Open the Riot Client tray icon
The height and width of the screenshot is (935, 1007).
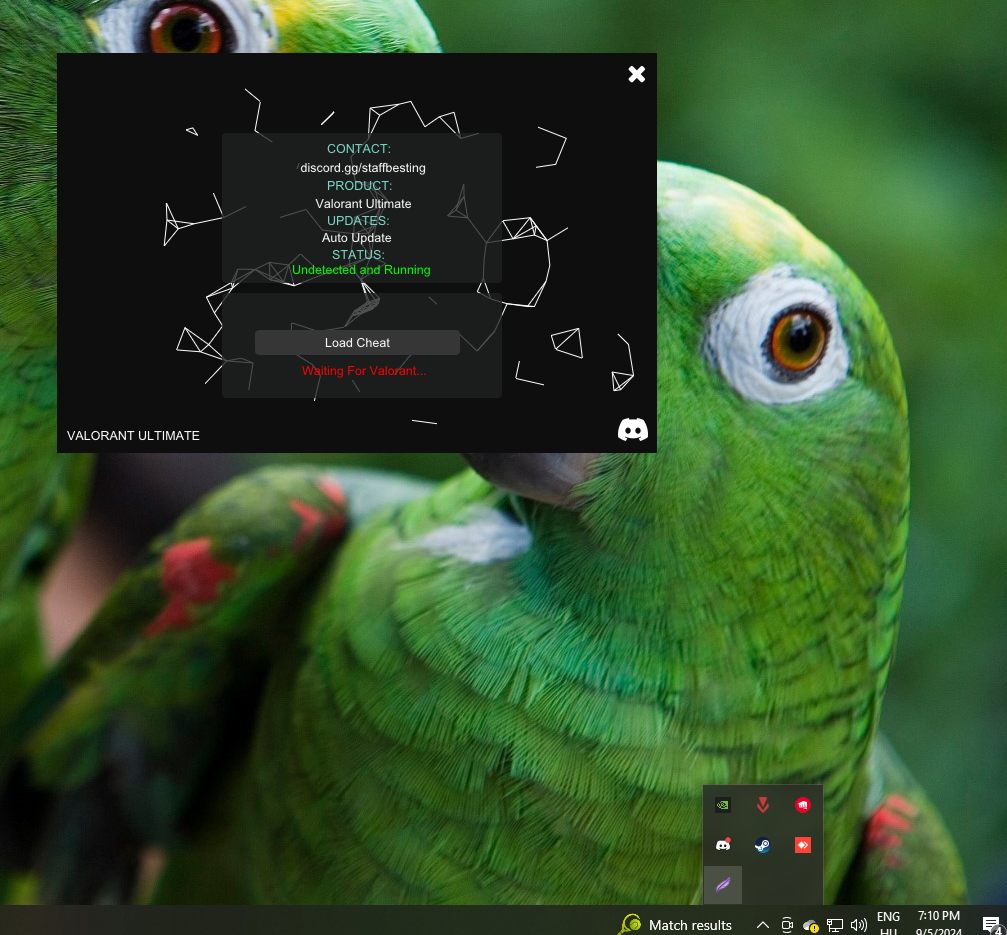point(802,805)
